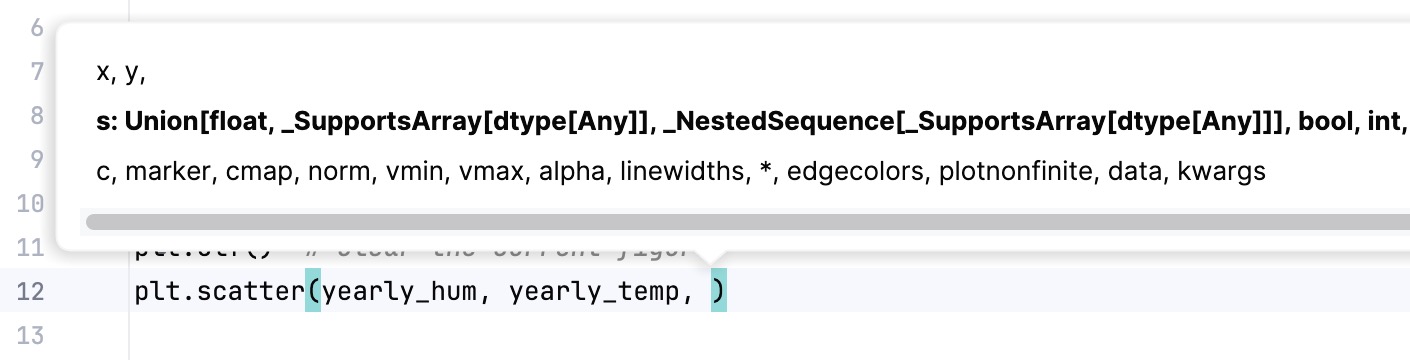The width and height of the screenshot is (1410, 360).
Task: Click line number 6 in the gutter
Action: [36, 28]
